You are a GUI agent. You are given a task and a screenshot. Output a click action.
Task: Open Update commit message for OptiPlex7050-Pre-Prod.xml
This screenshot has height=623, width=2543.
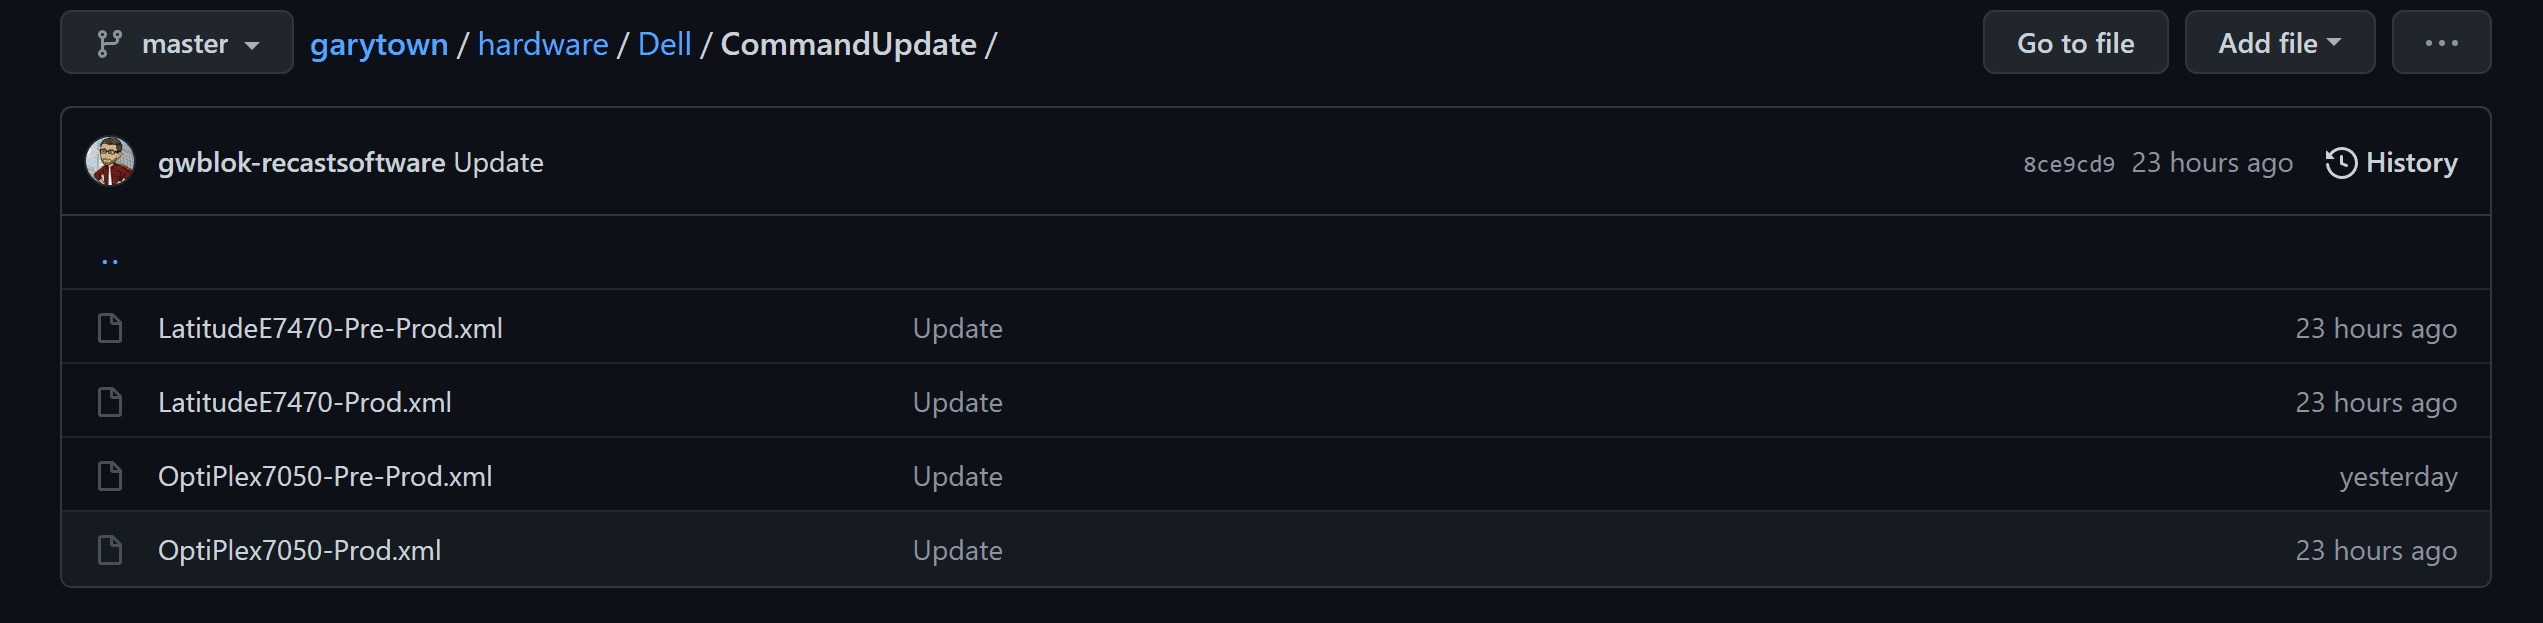[957, 476]
